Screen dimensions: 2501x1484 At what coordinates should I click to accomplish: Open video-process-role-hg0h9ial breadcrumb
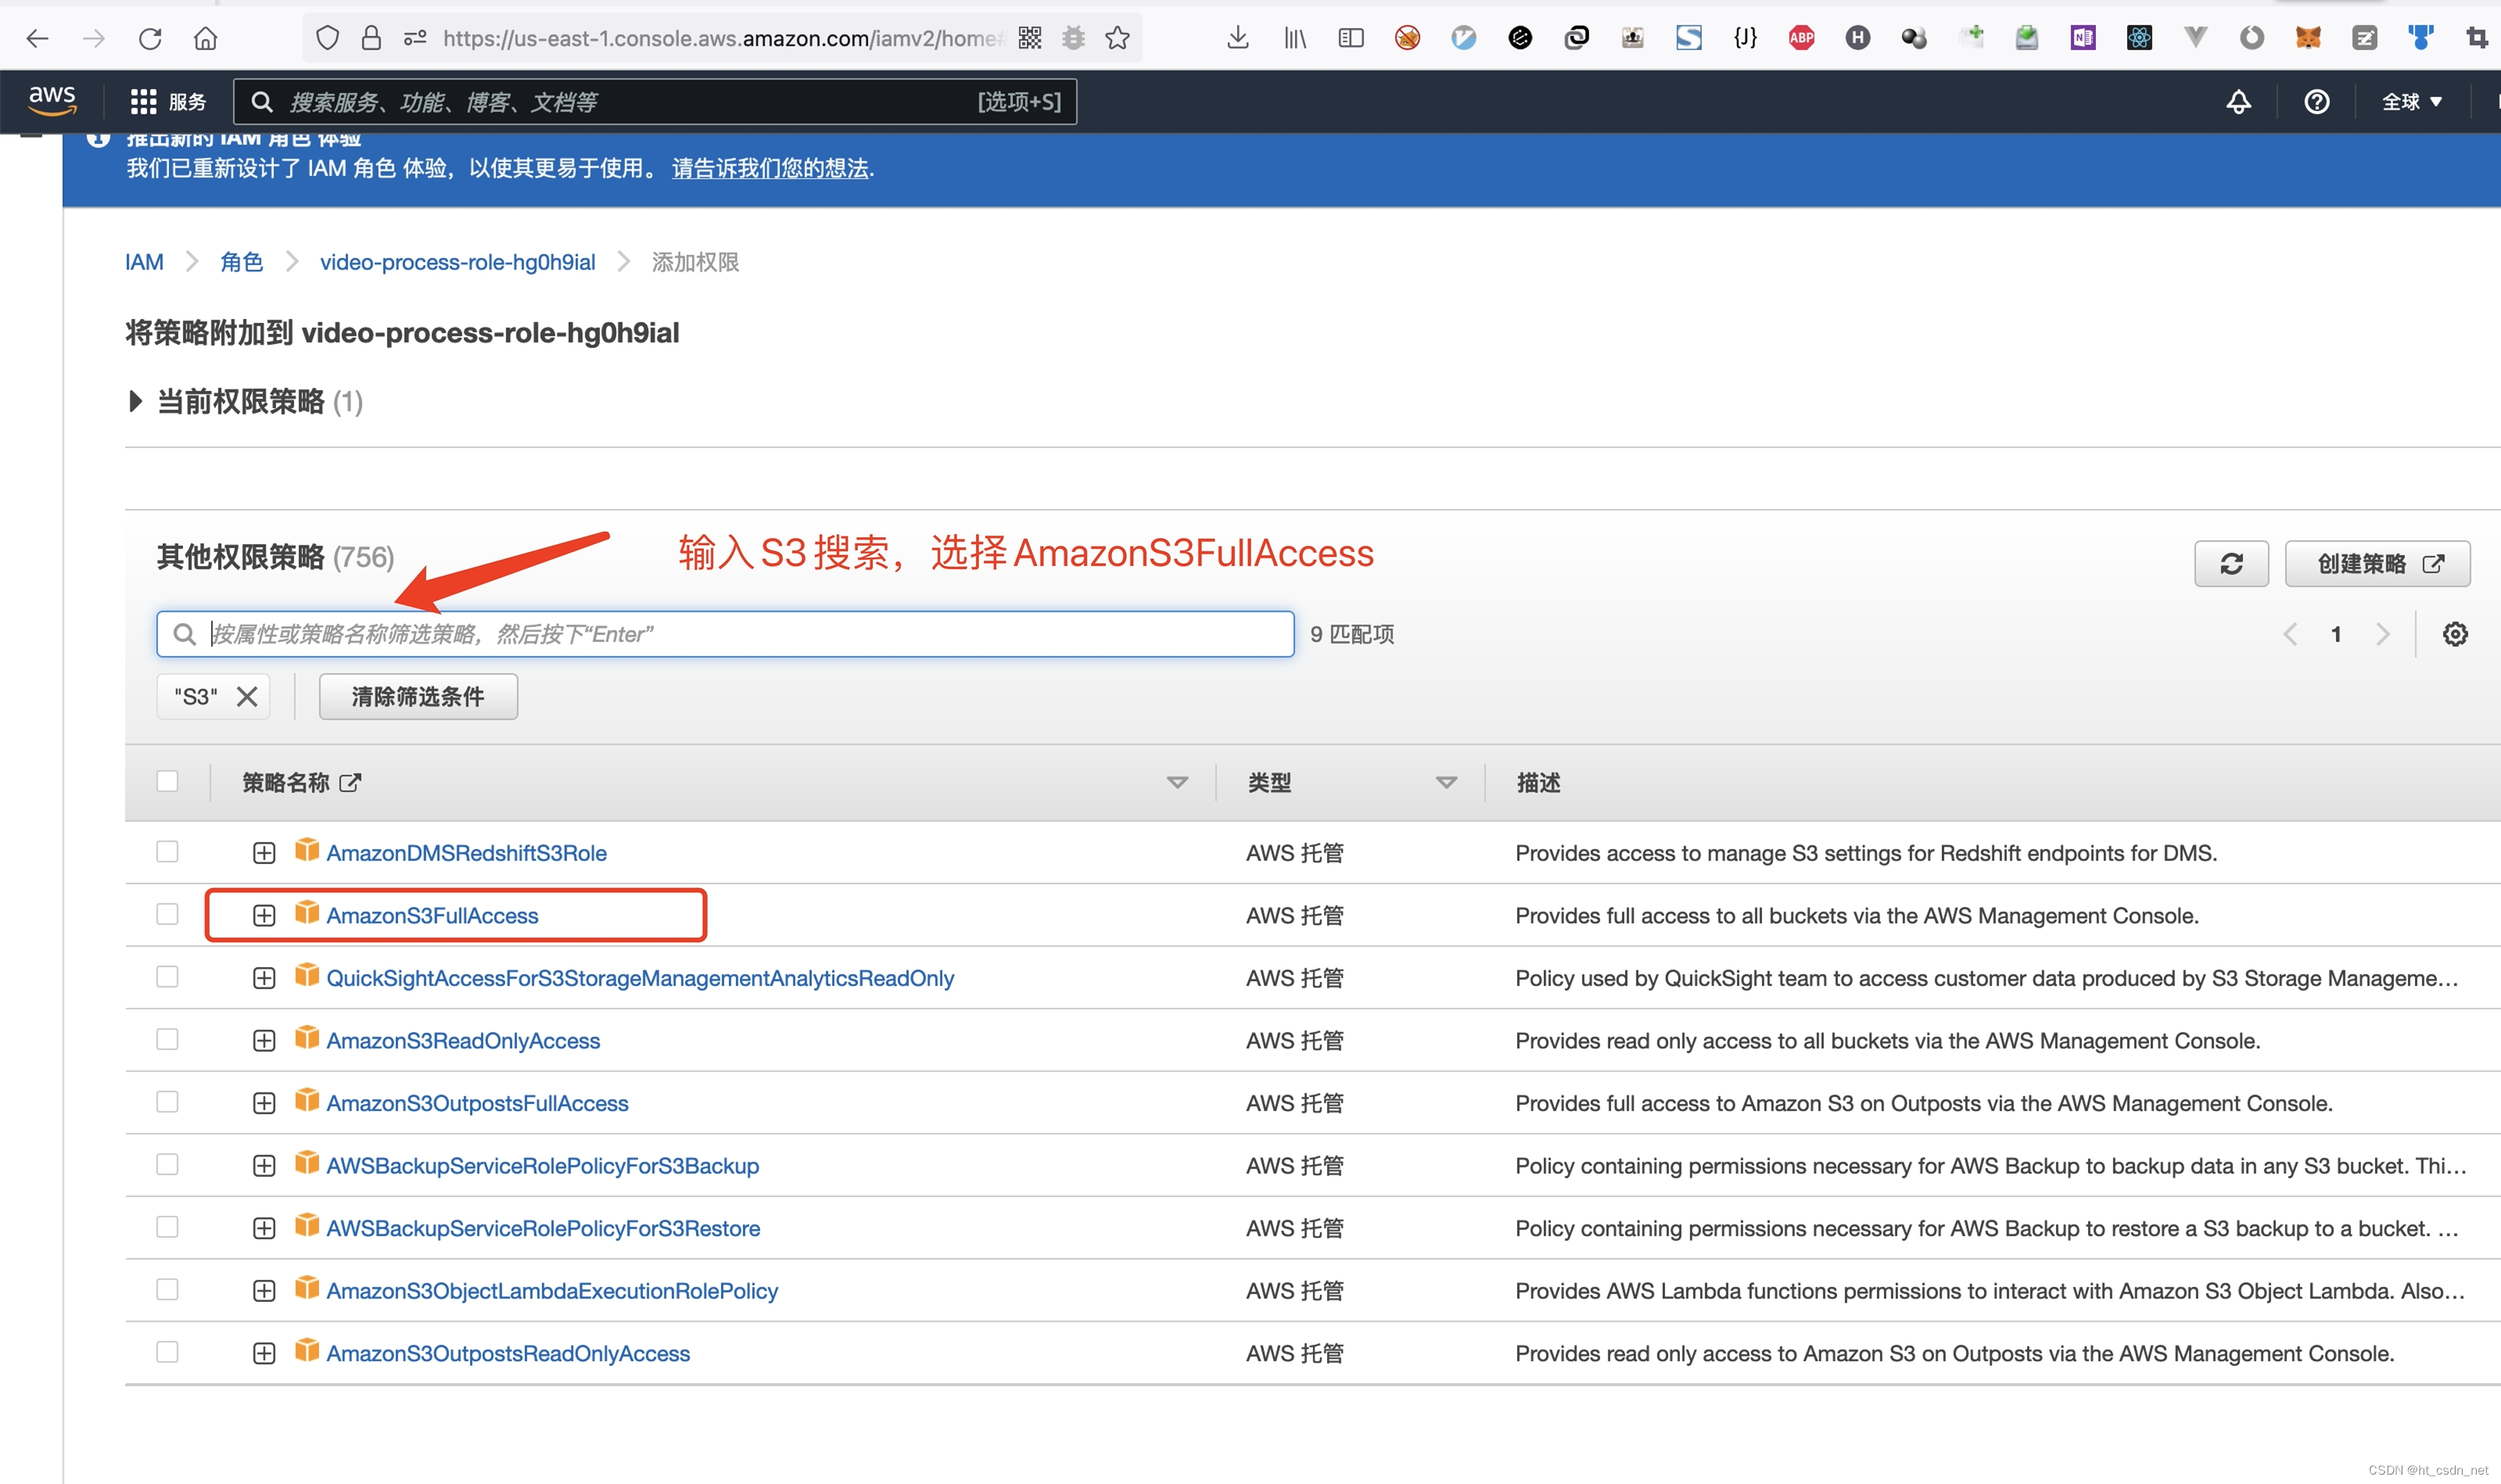(x=457, y=262)
